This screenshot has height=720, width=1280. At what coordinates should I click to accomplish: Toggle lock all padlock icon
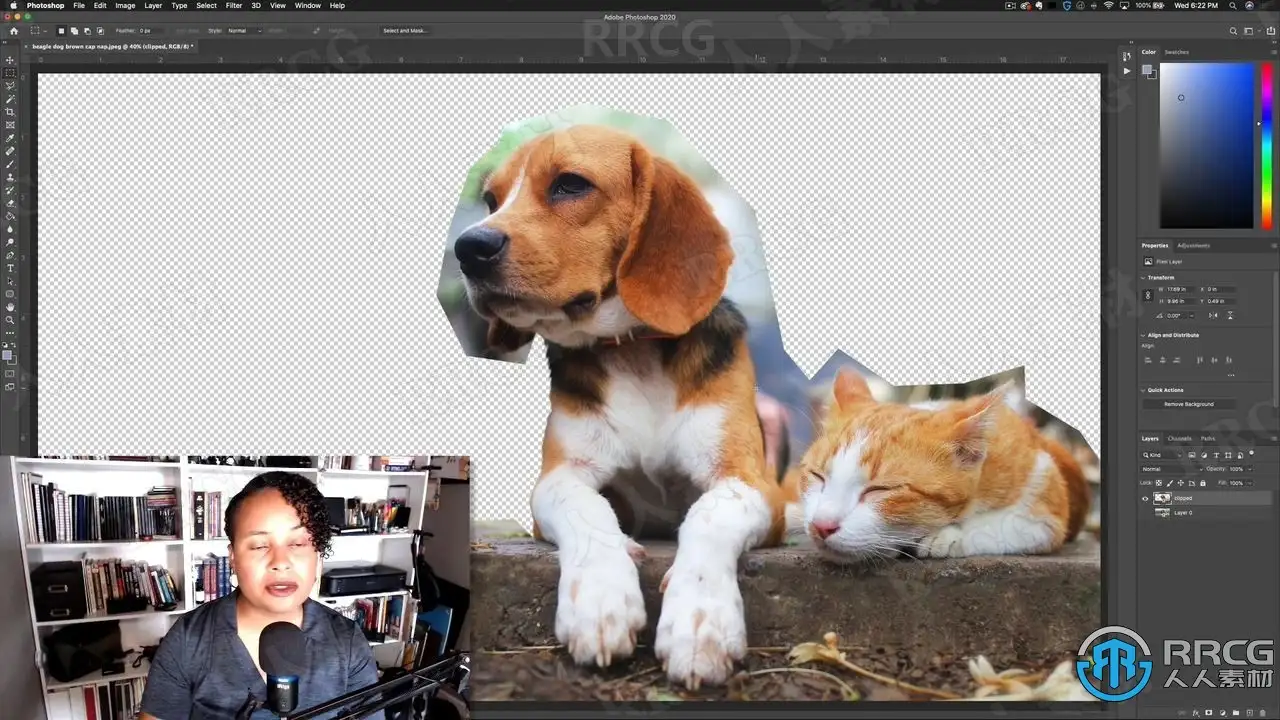pyautogui.click(x=1202, y=483)
